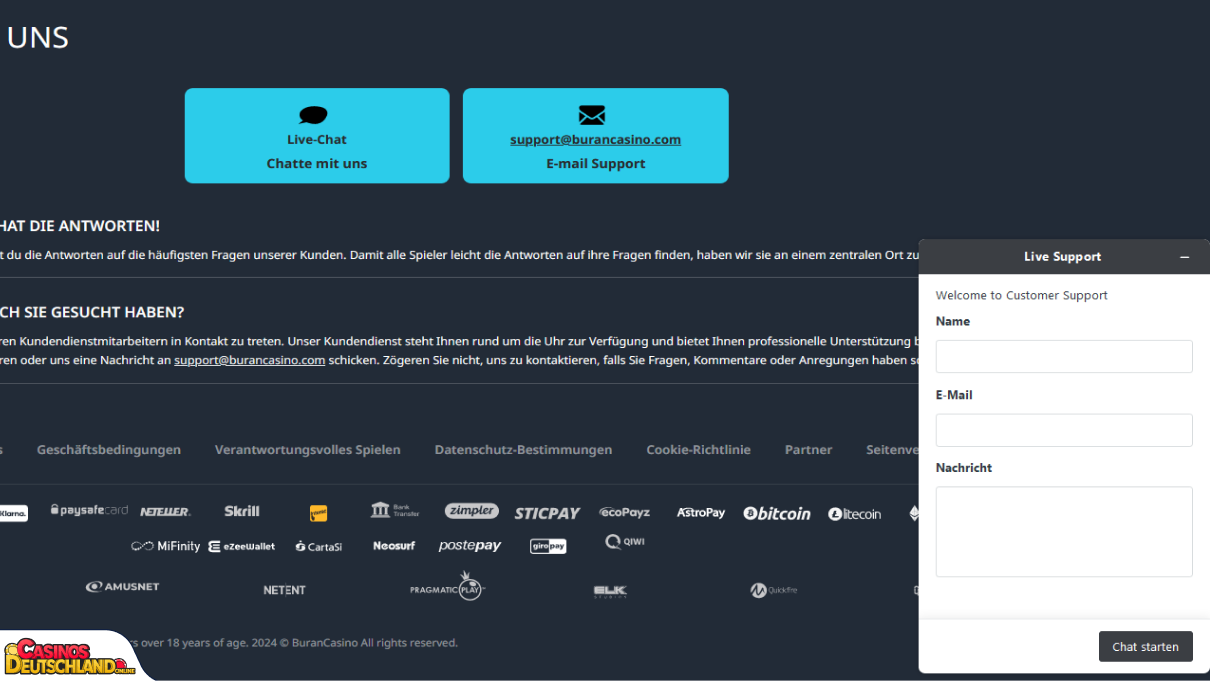Click the STICPAY payment logo

click(x=547, y=513)
